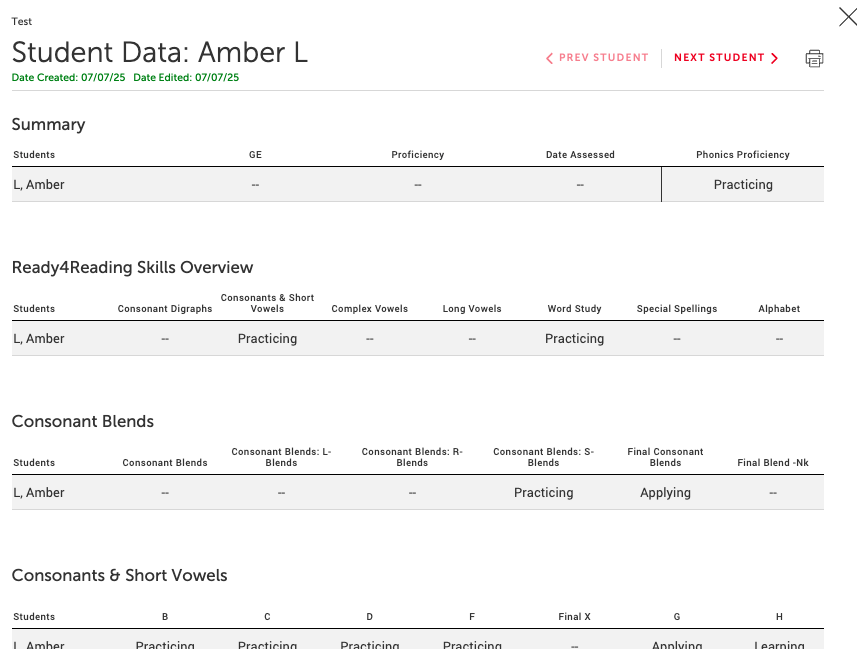Click the GE column header in Summary
Image resolution: width=857 pixels, height=649 pixels.
(255, 155)
